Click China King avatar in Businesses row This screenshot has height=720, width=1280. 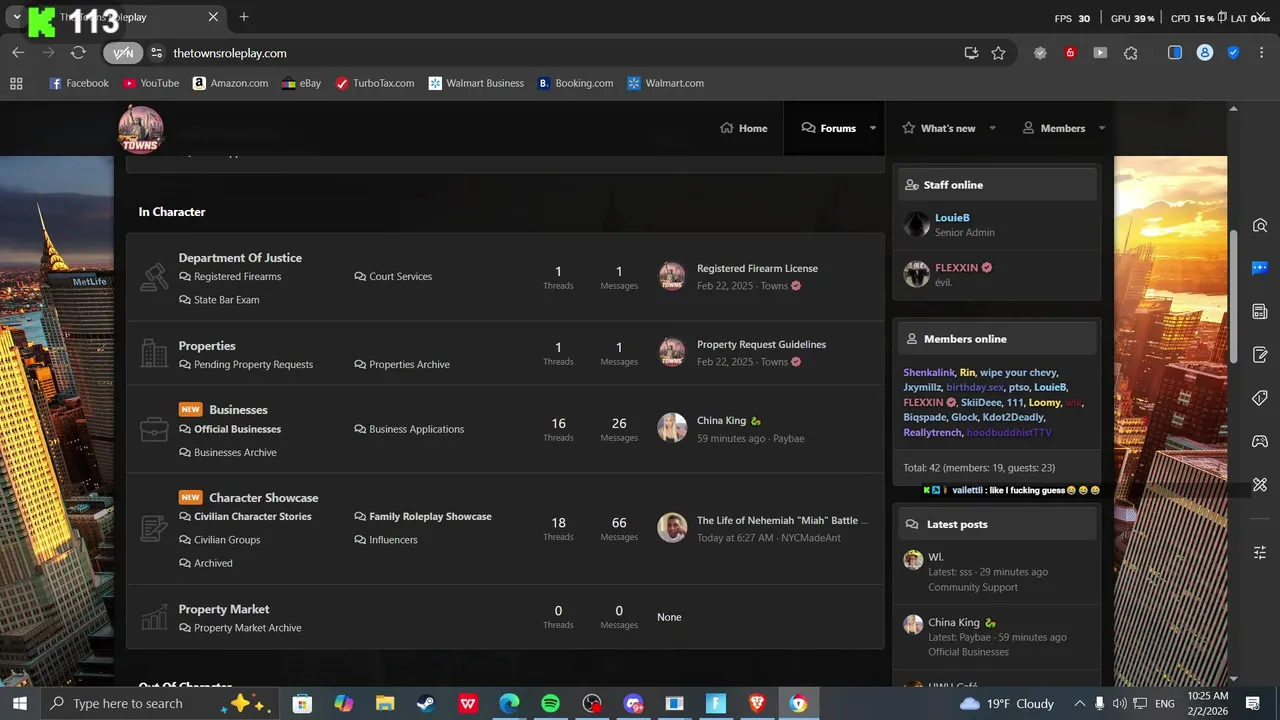(x=672, y=428)
